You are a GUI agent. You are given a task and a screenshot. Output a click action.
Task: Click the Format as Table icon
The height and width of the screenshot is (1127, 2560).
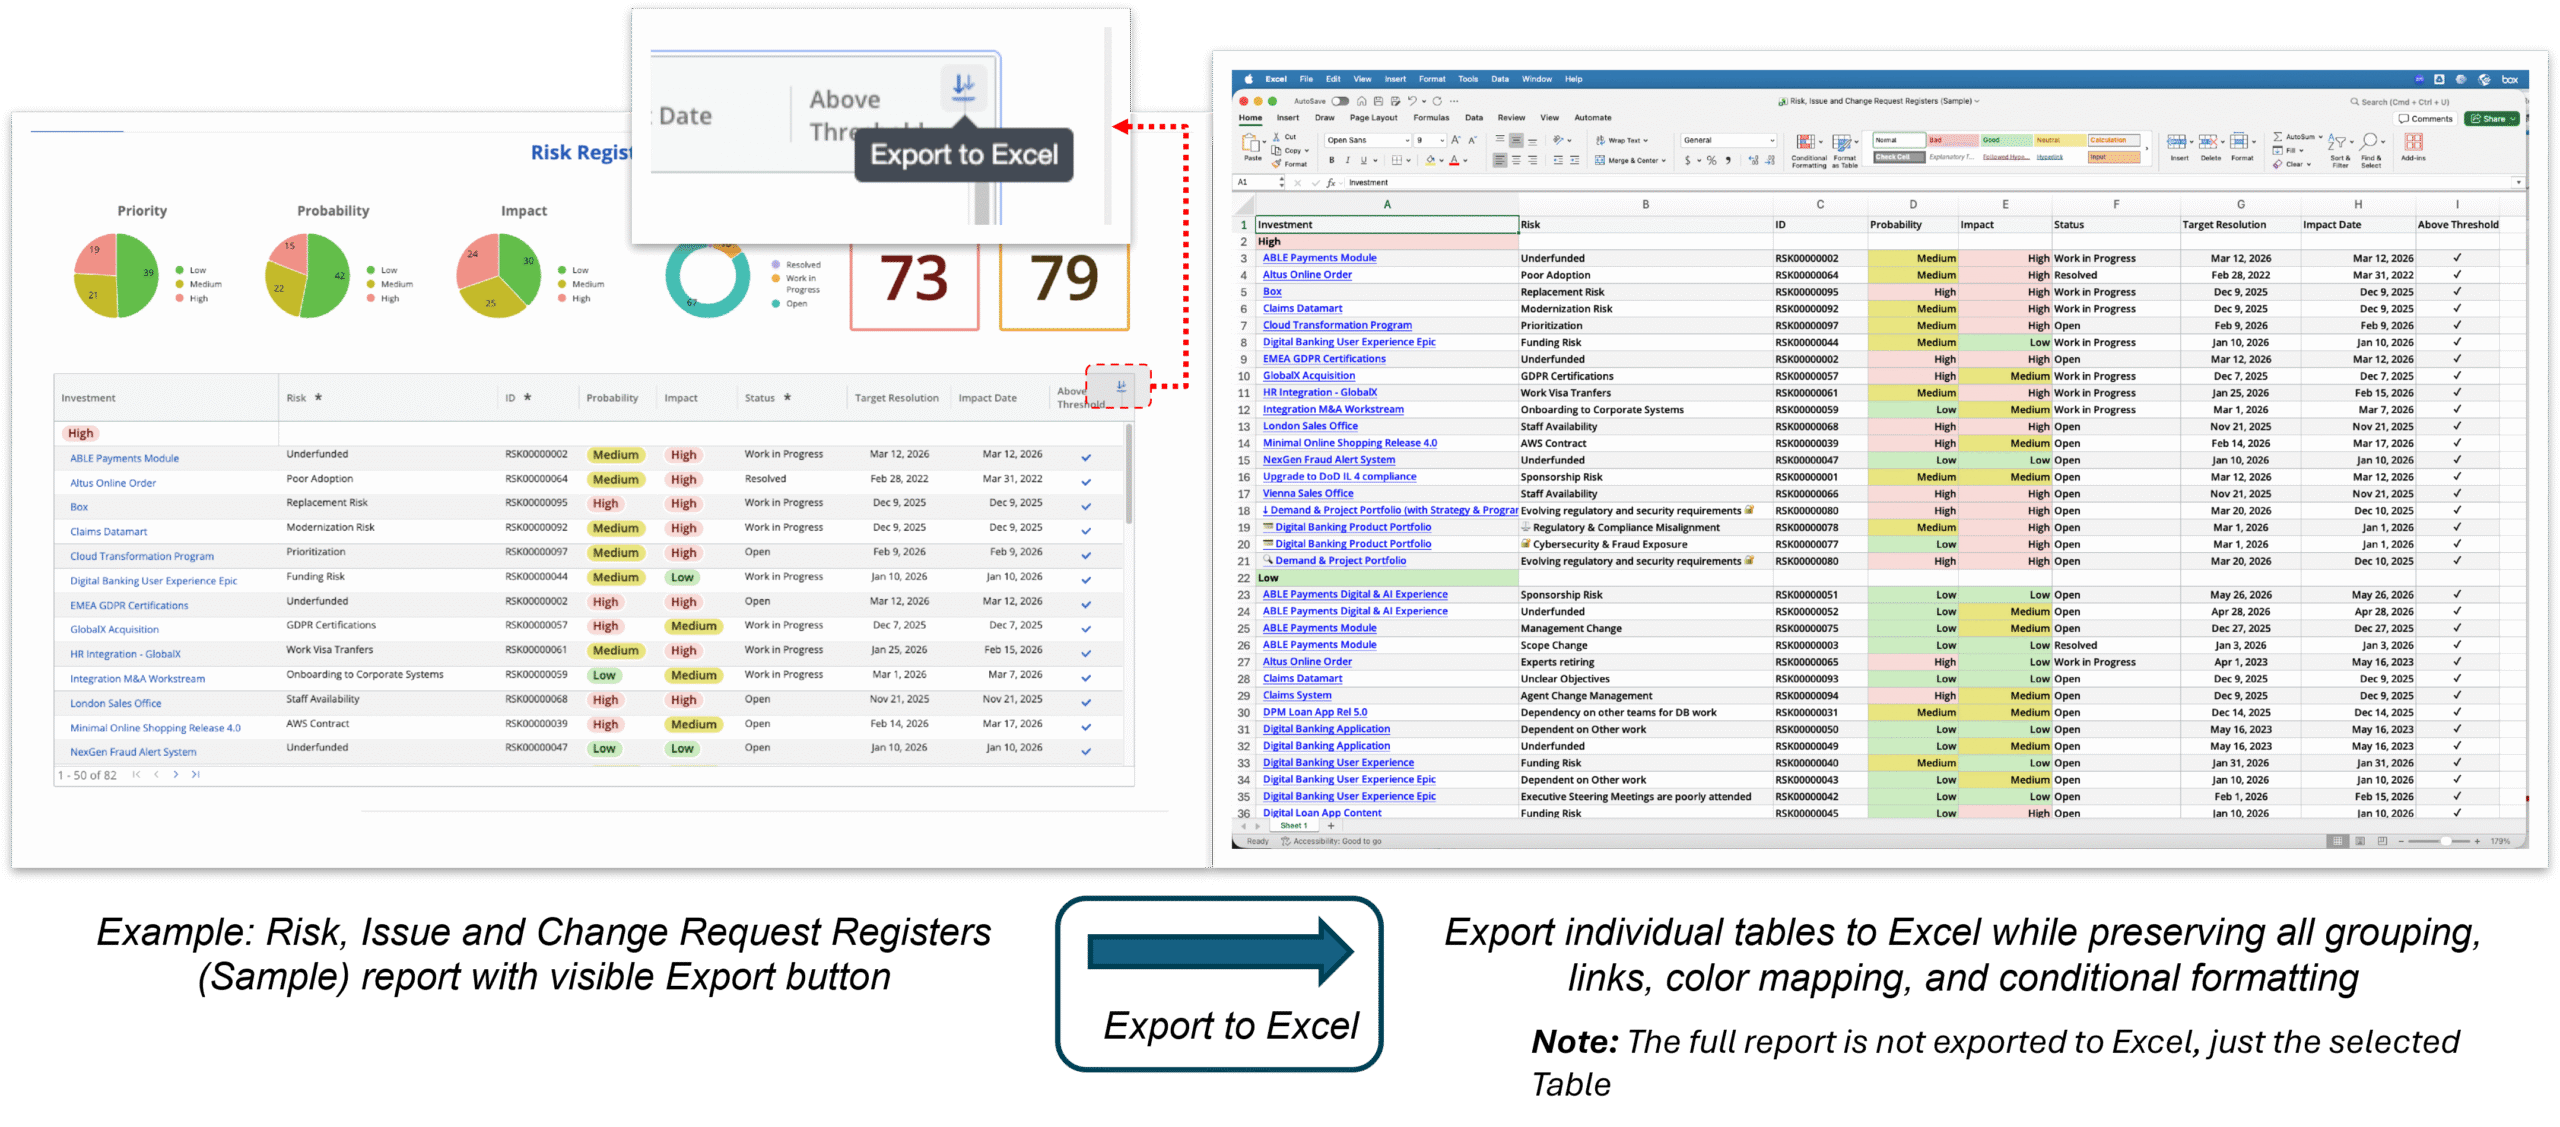click(1842, 143)
